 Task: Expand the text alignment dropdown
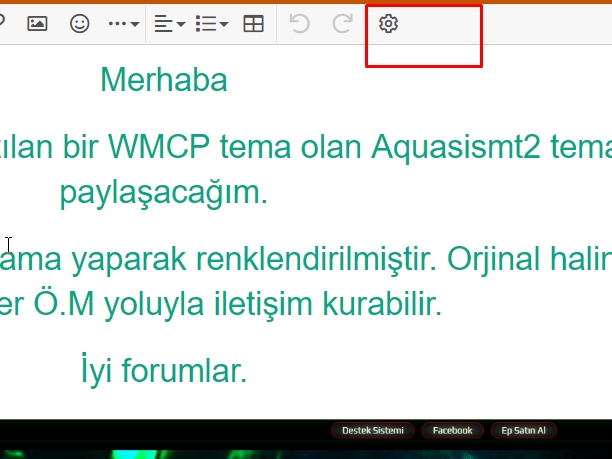pos(170,24)
